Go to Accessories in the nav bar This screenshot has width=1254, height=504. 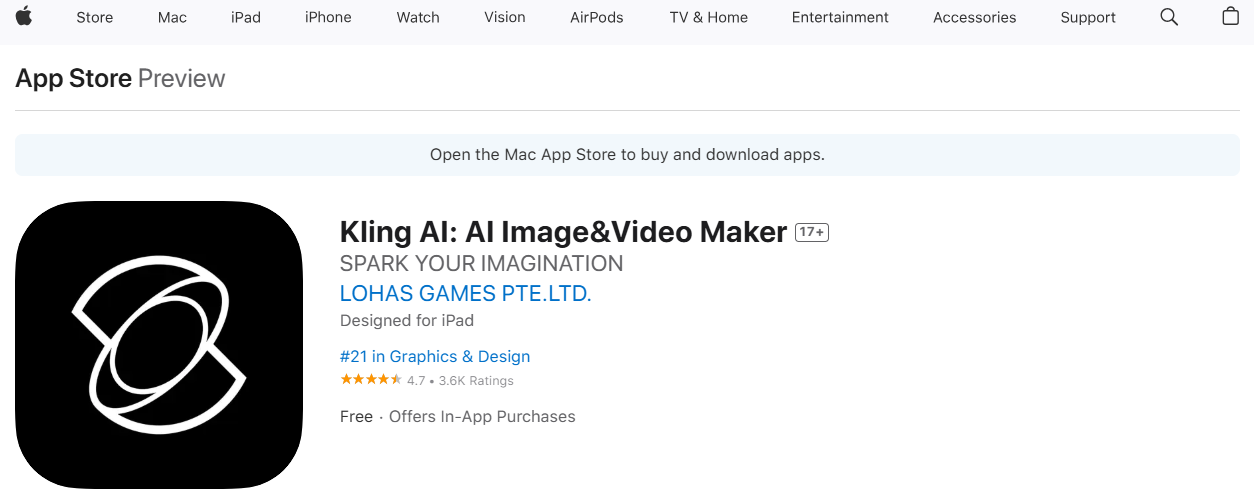[975, 17]
